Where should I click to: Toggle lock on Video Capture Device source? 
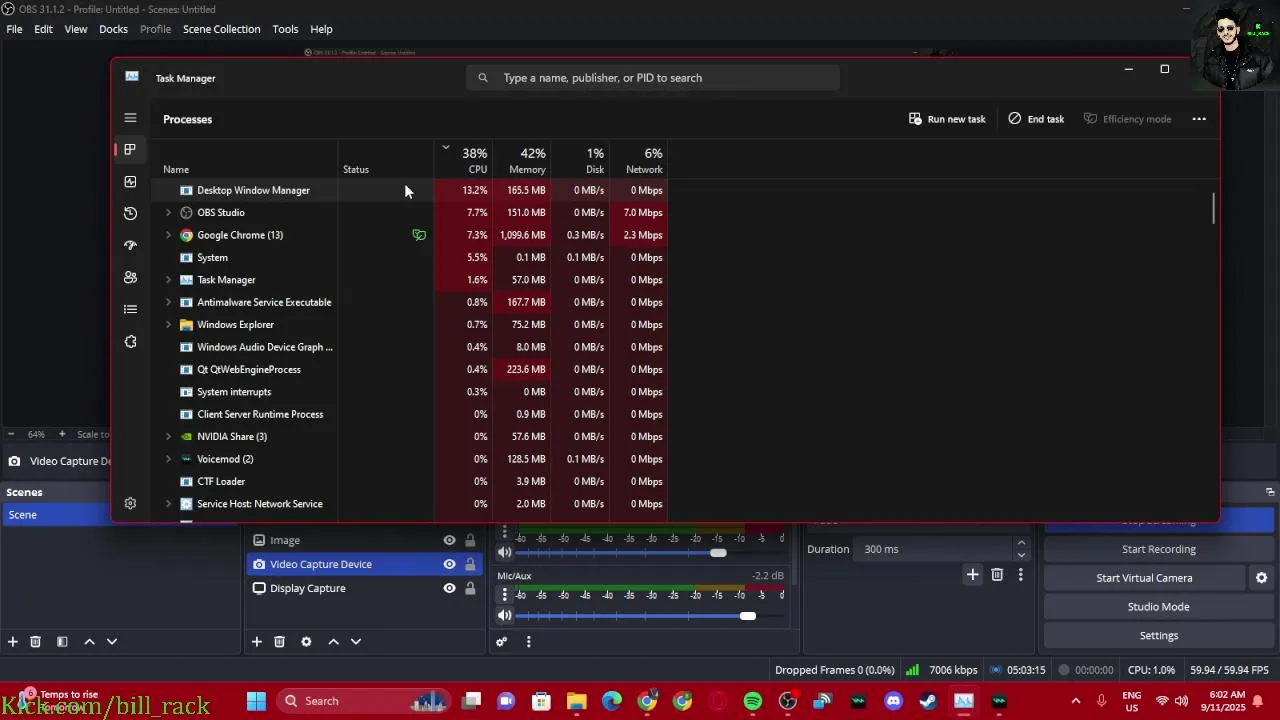pyautogui.click(x=470, y=564)
